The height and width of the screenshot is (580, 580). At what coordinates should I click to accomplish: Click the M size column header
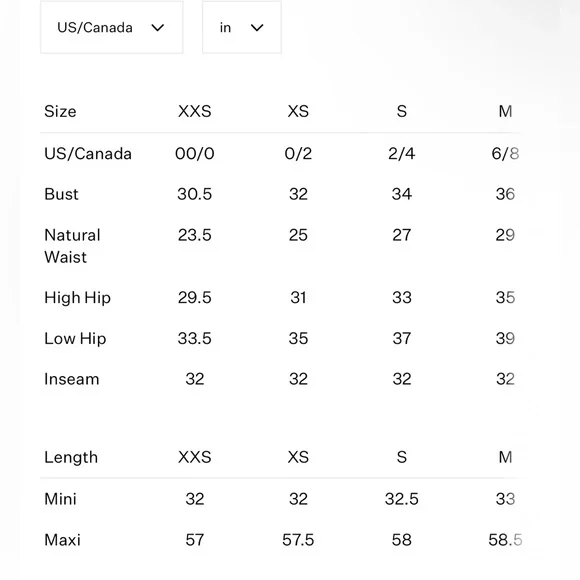coord(505,111)
